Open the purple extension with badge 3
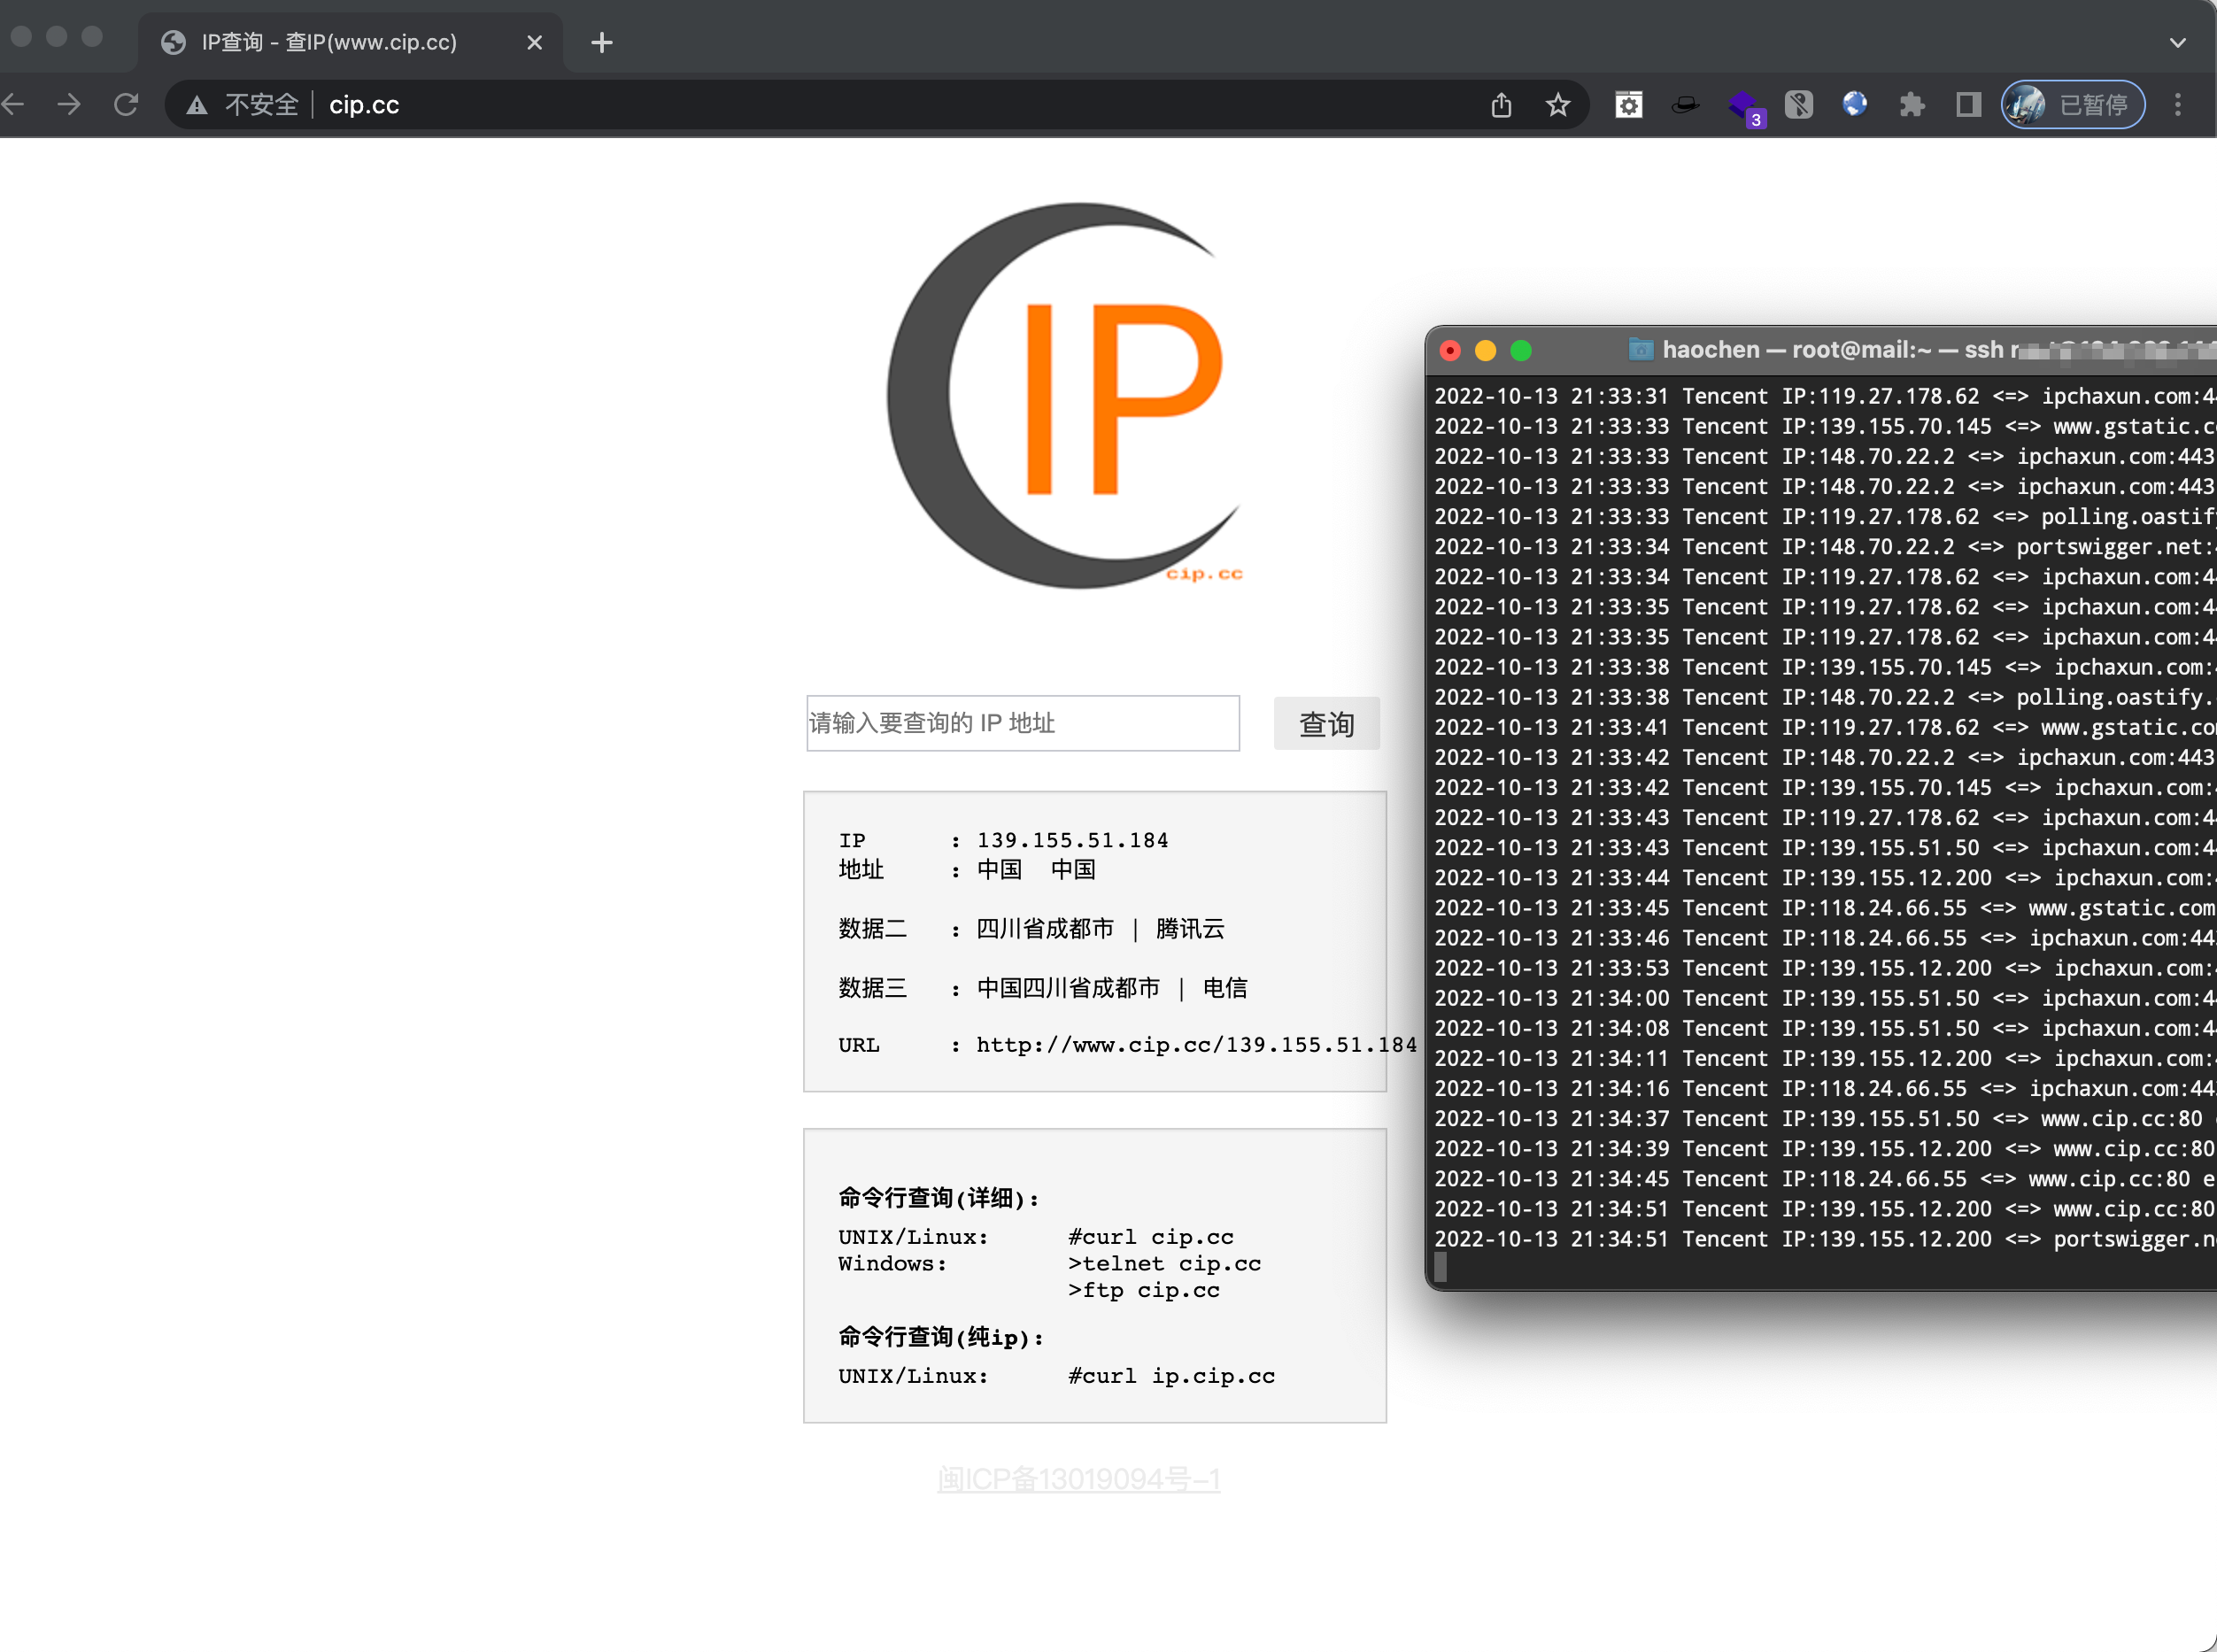The image size is (2217, 1652). tap(1745, 107)
